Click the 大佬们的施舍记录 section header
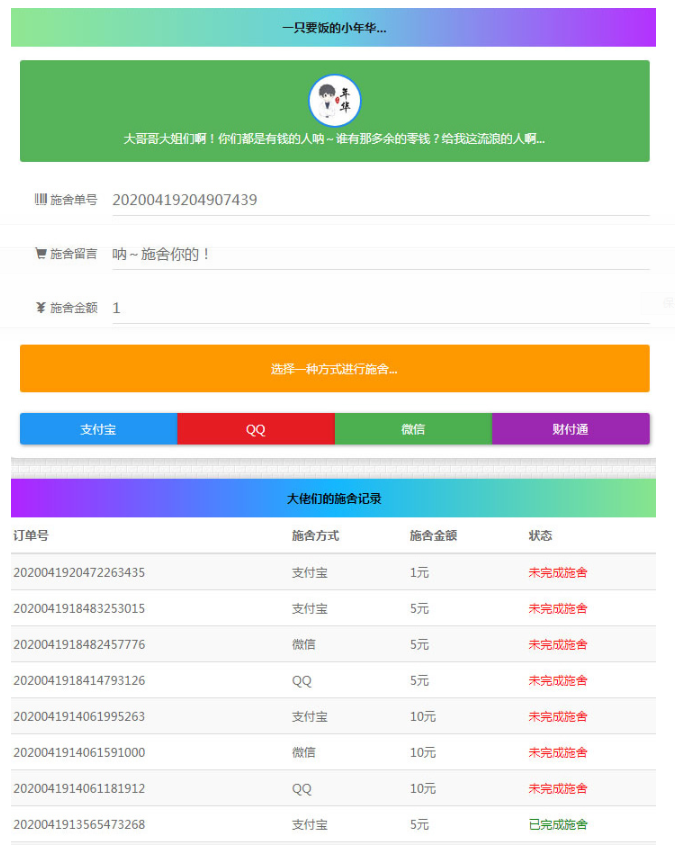This screenshot has width=675, height=865. tap(333, 498)
